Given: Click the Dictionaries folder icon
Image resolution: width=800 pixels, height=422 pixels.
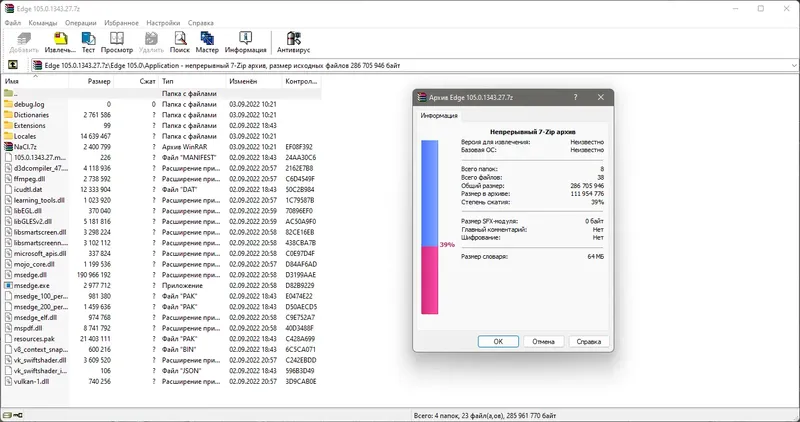Looking at the screenshot, I should 8,115.
